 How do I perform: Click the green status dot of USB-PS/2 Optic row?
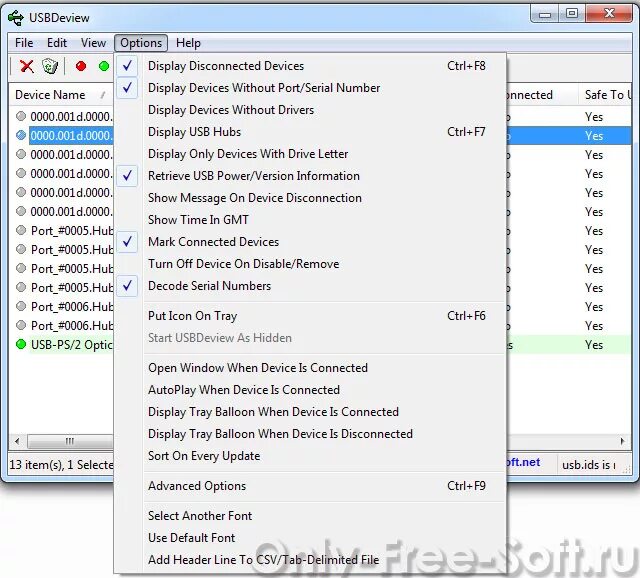click(21, 345)
